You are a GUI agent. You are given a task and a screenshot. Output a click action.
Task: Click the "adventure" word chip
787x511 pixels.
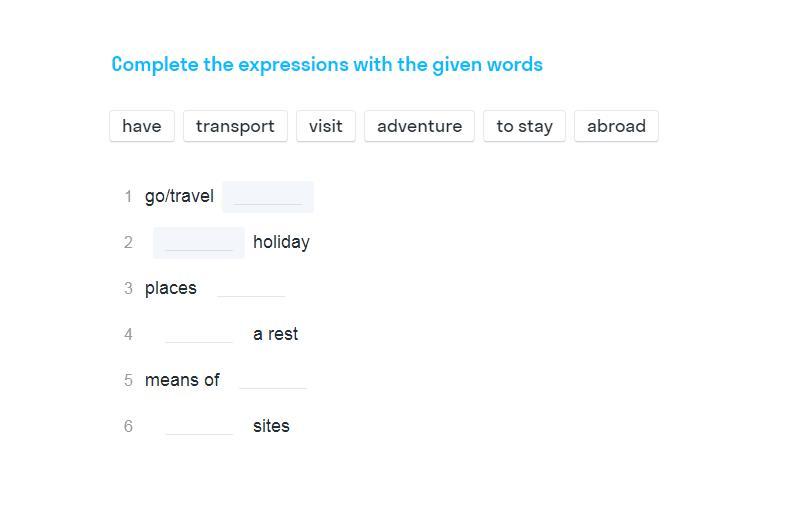[419, 126]
